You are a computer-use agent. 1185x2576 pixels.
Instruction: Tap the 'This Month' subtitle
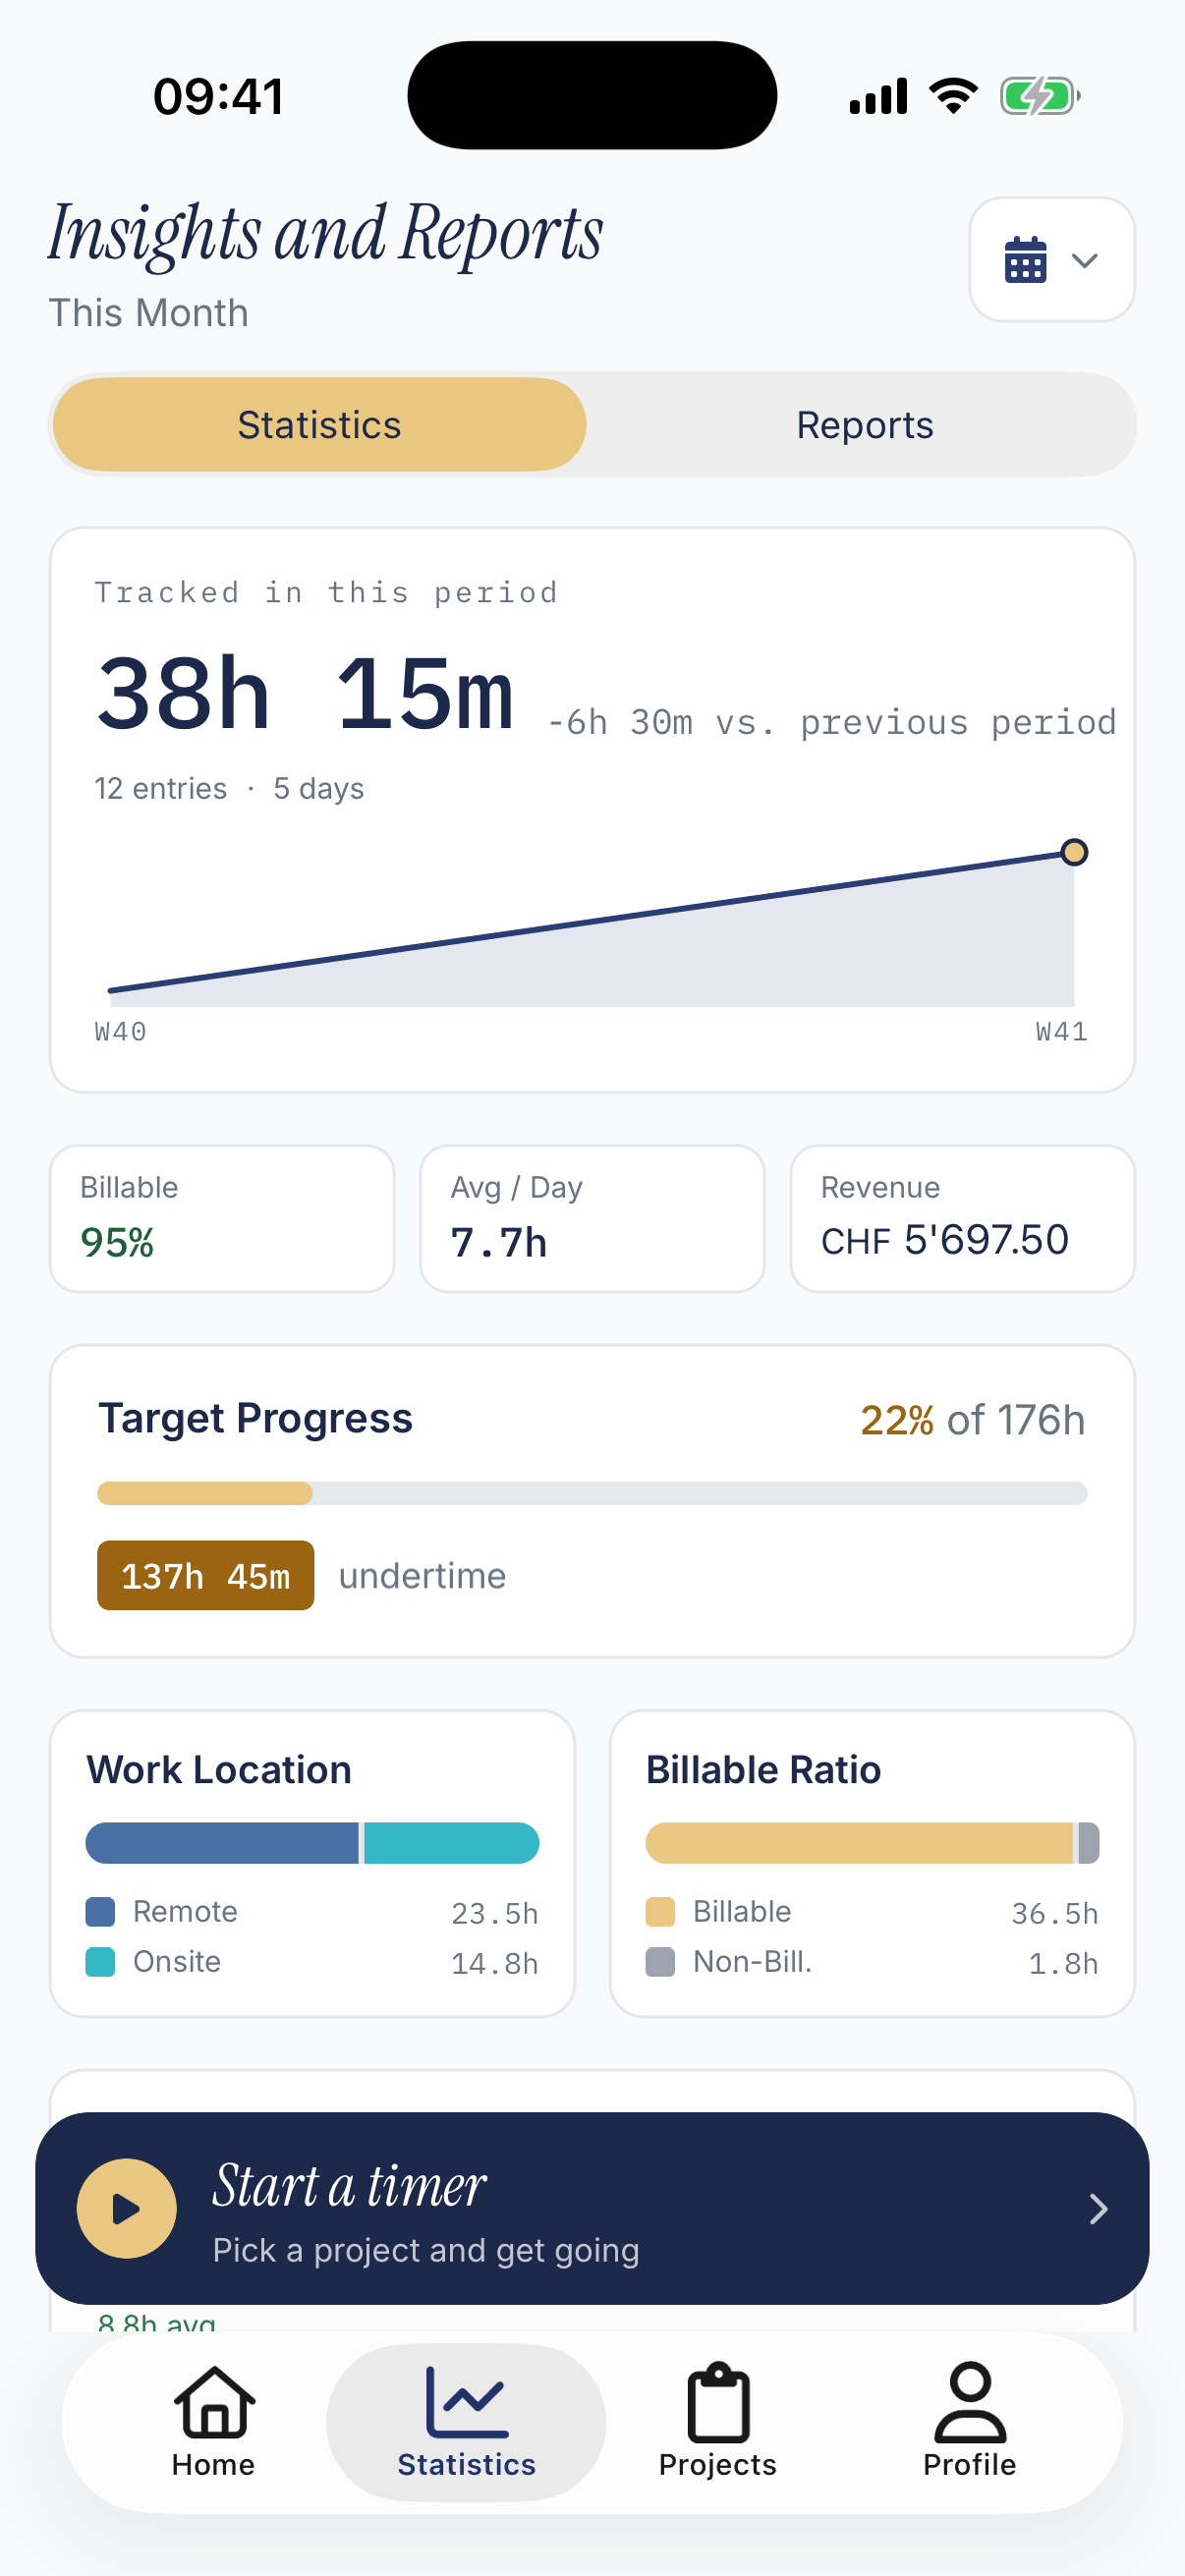click(148, 313)
